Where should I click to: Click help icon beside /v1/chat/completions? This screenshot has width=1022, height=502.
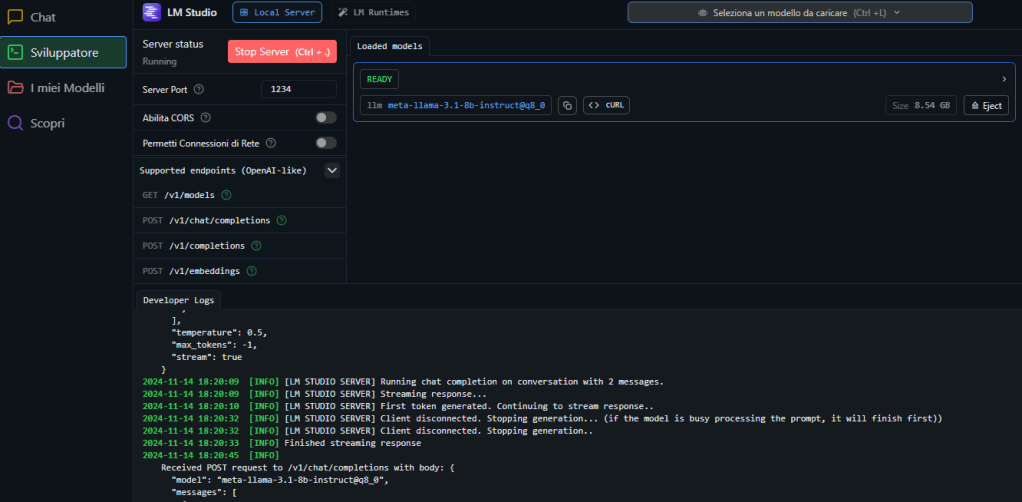click(x=281, y=220)
